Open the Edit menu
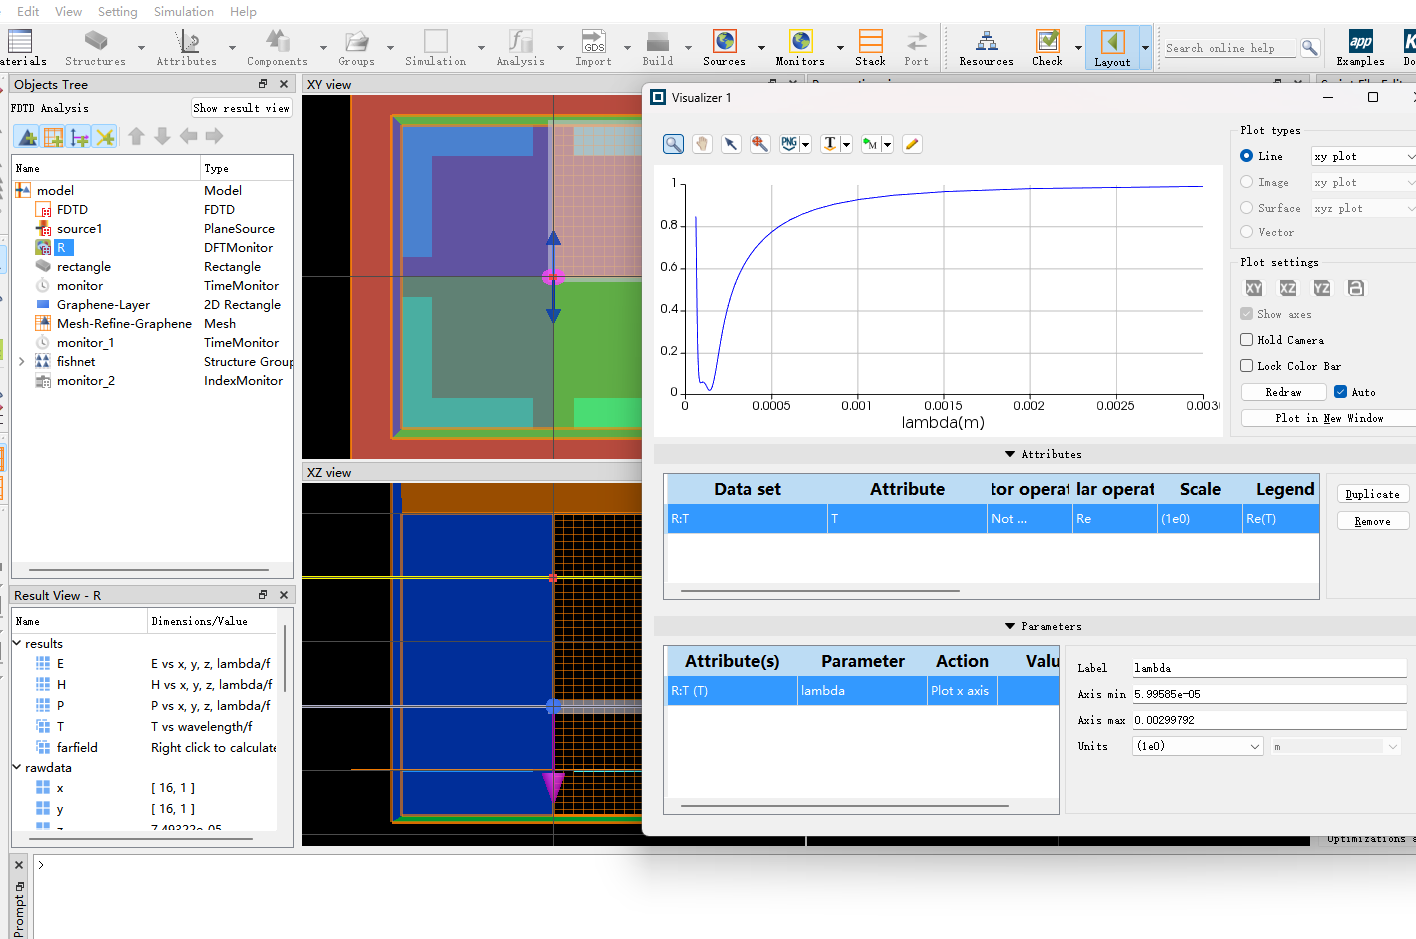This screenshot has height=939, width=1416. point(28,11)
